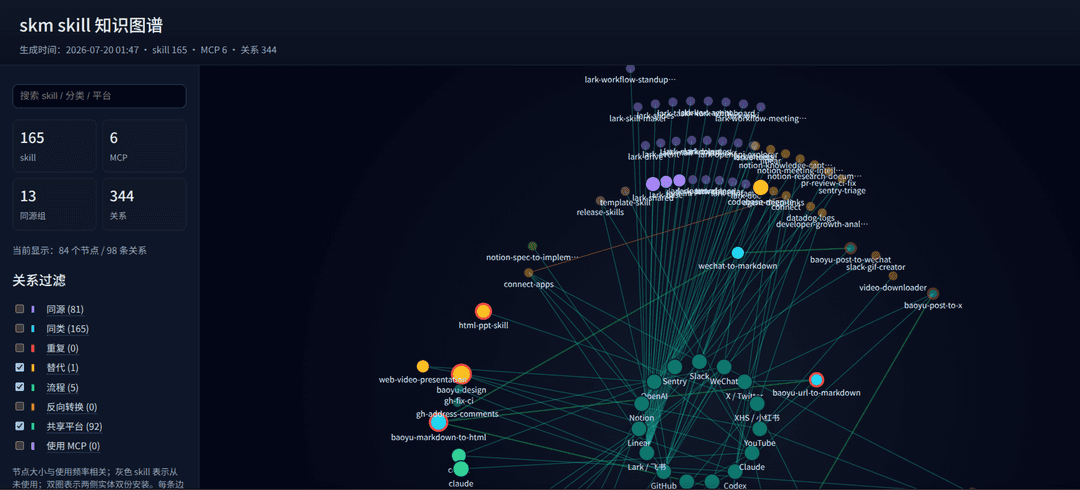Click the 生成时间：2026-07-20 01:47 text in header
1080x490 pixels.
(x=79, y=50)
